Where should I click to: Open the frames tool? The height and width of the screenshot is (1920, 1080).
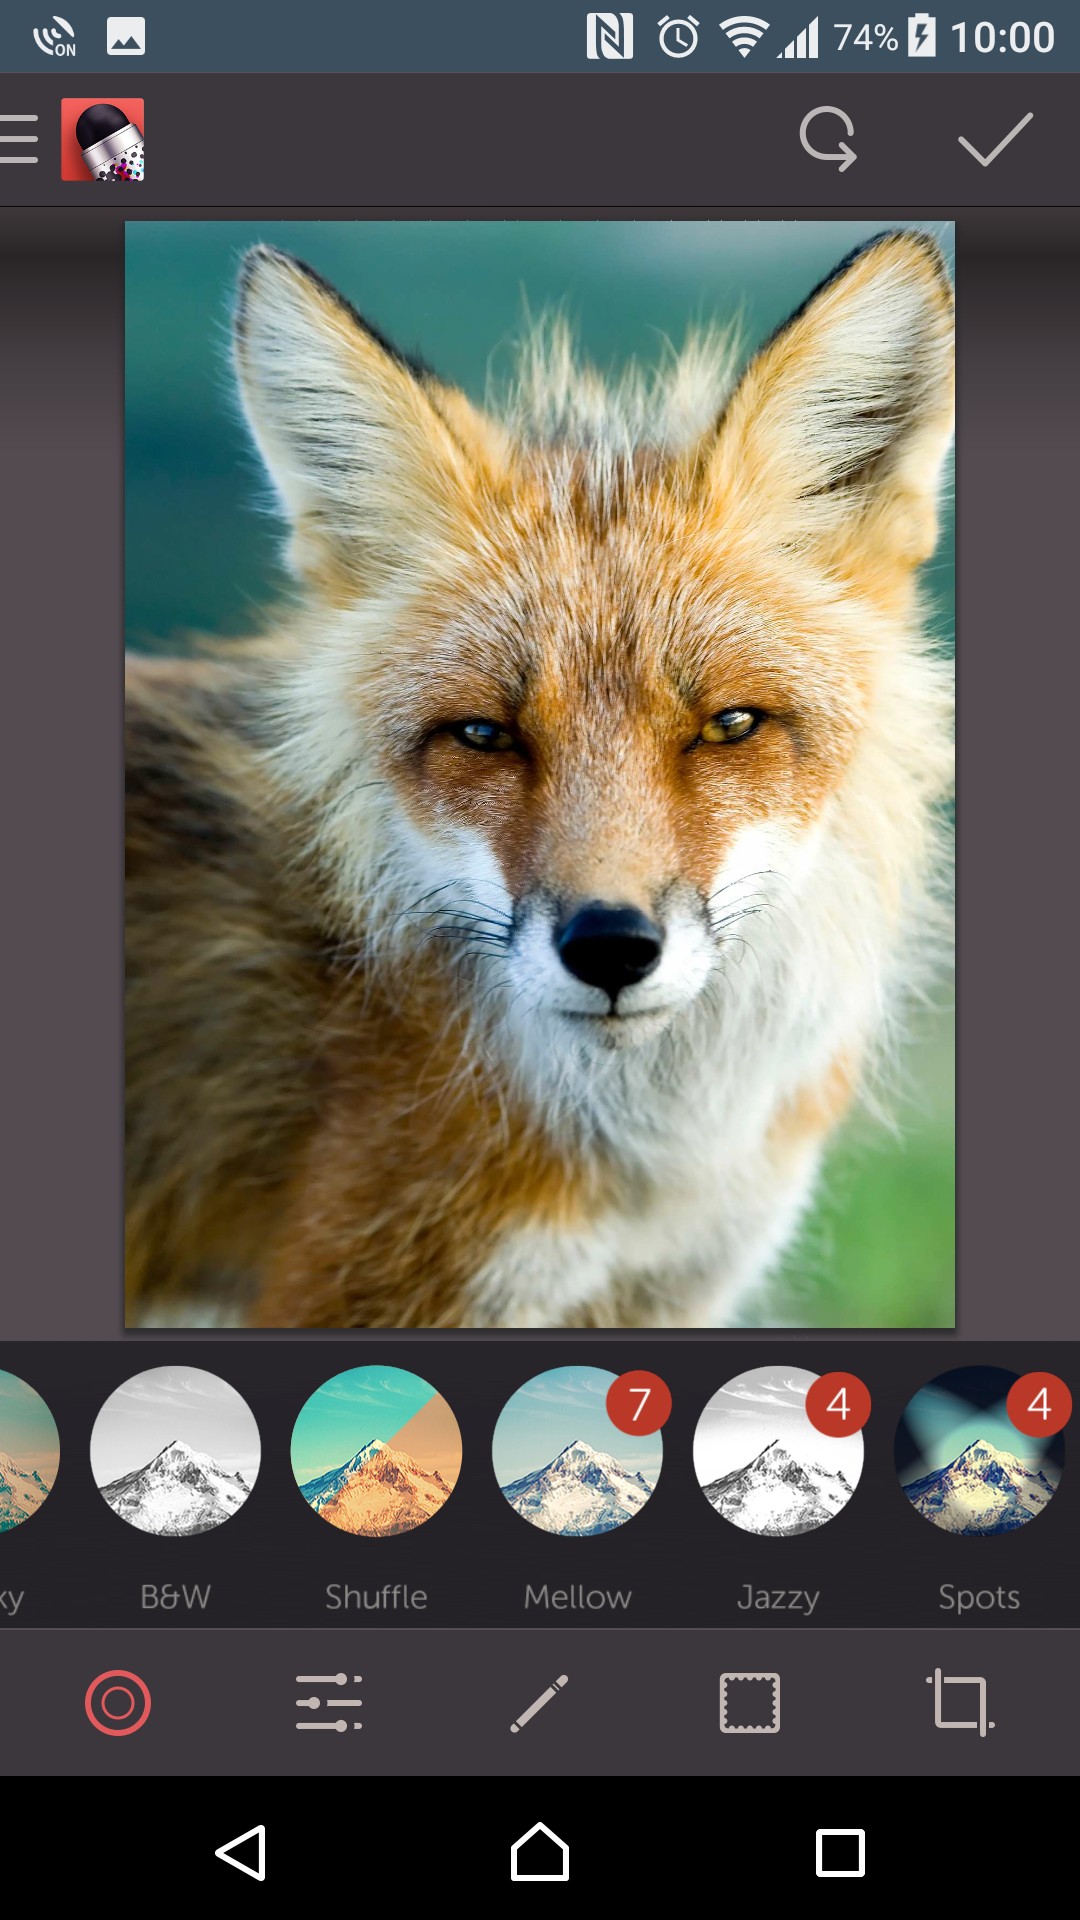(750, 1702)
